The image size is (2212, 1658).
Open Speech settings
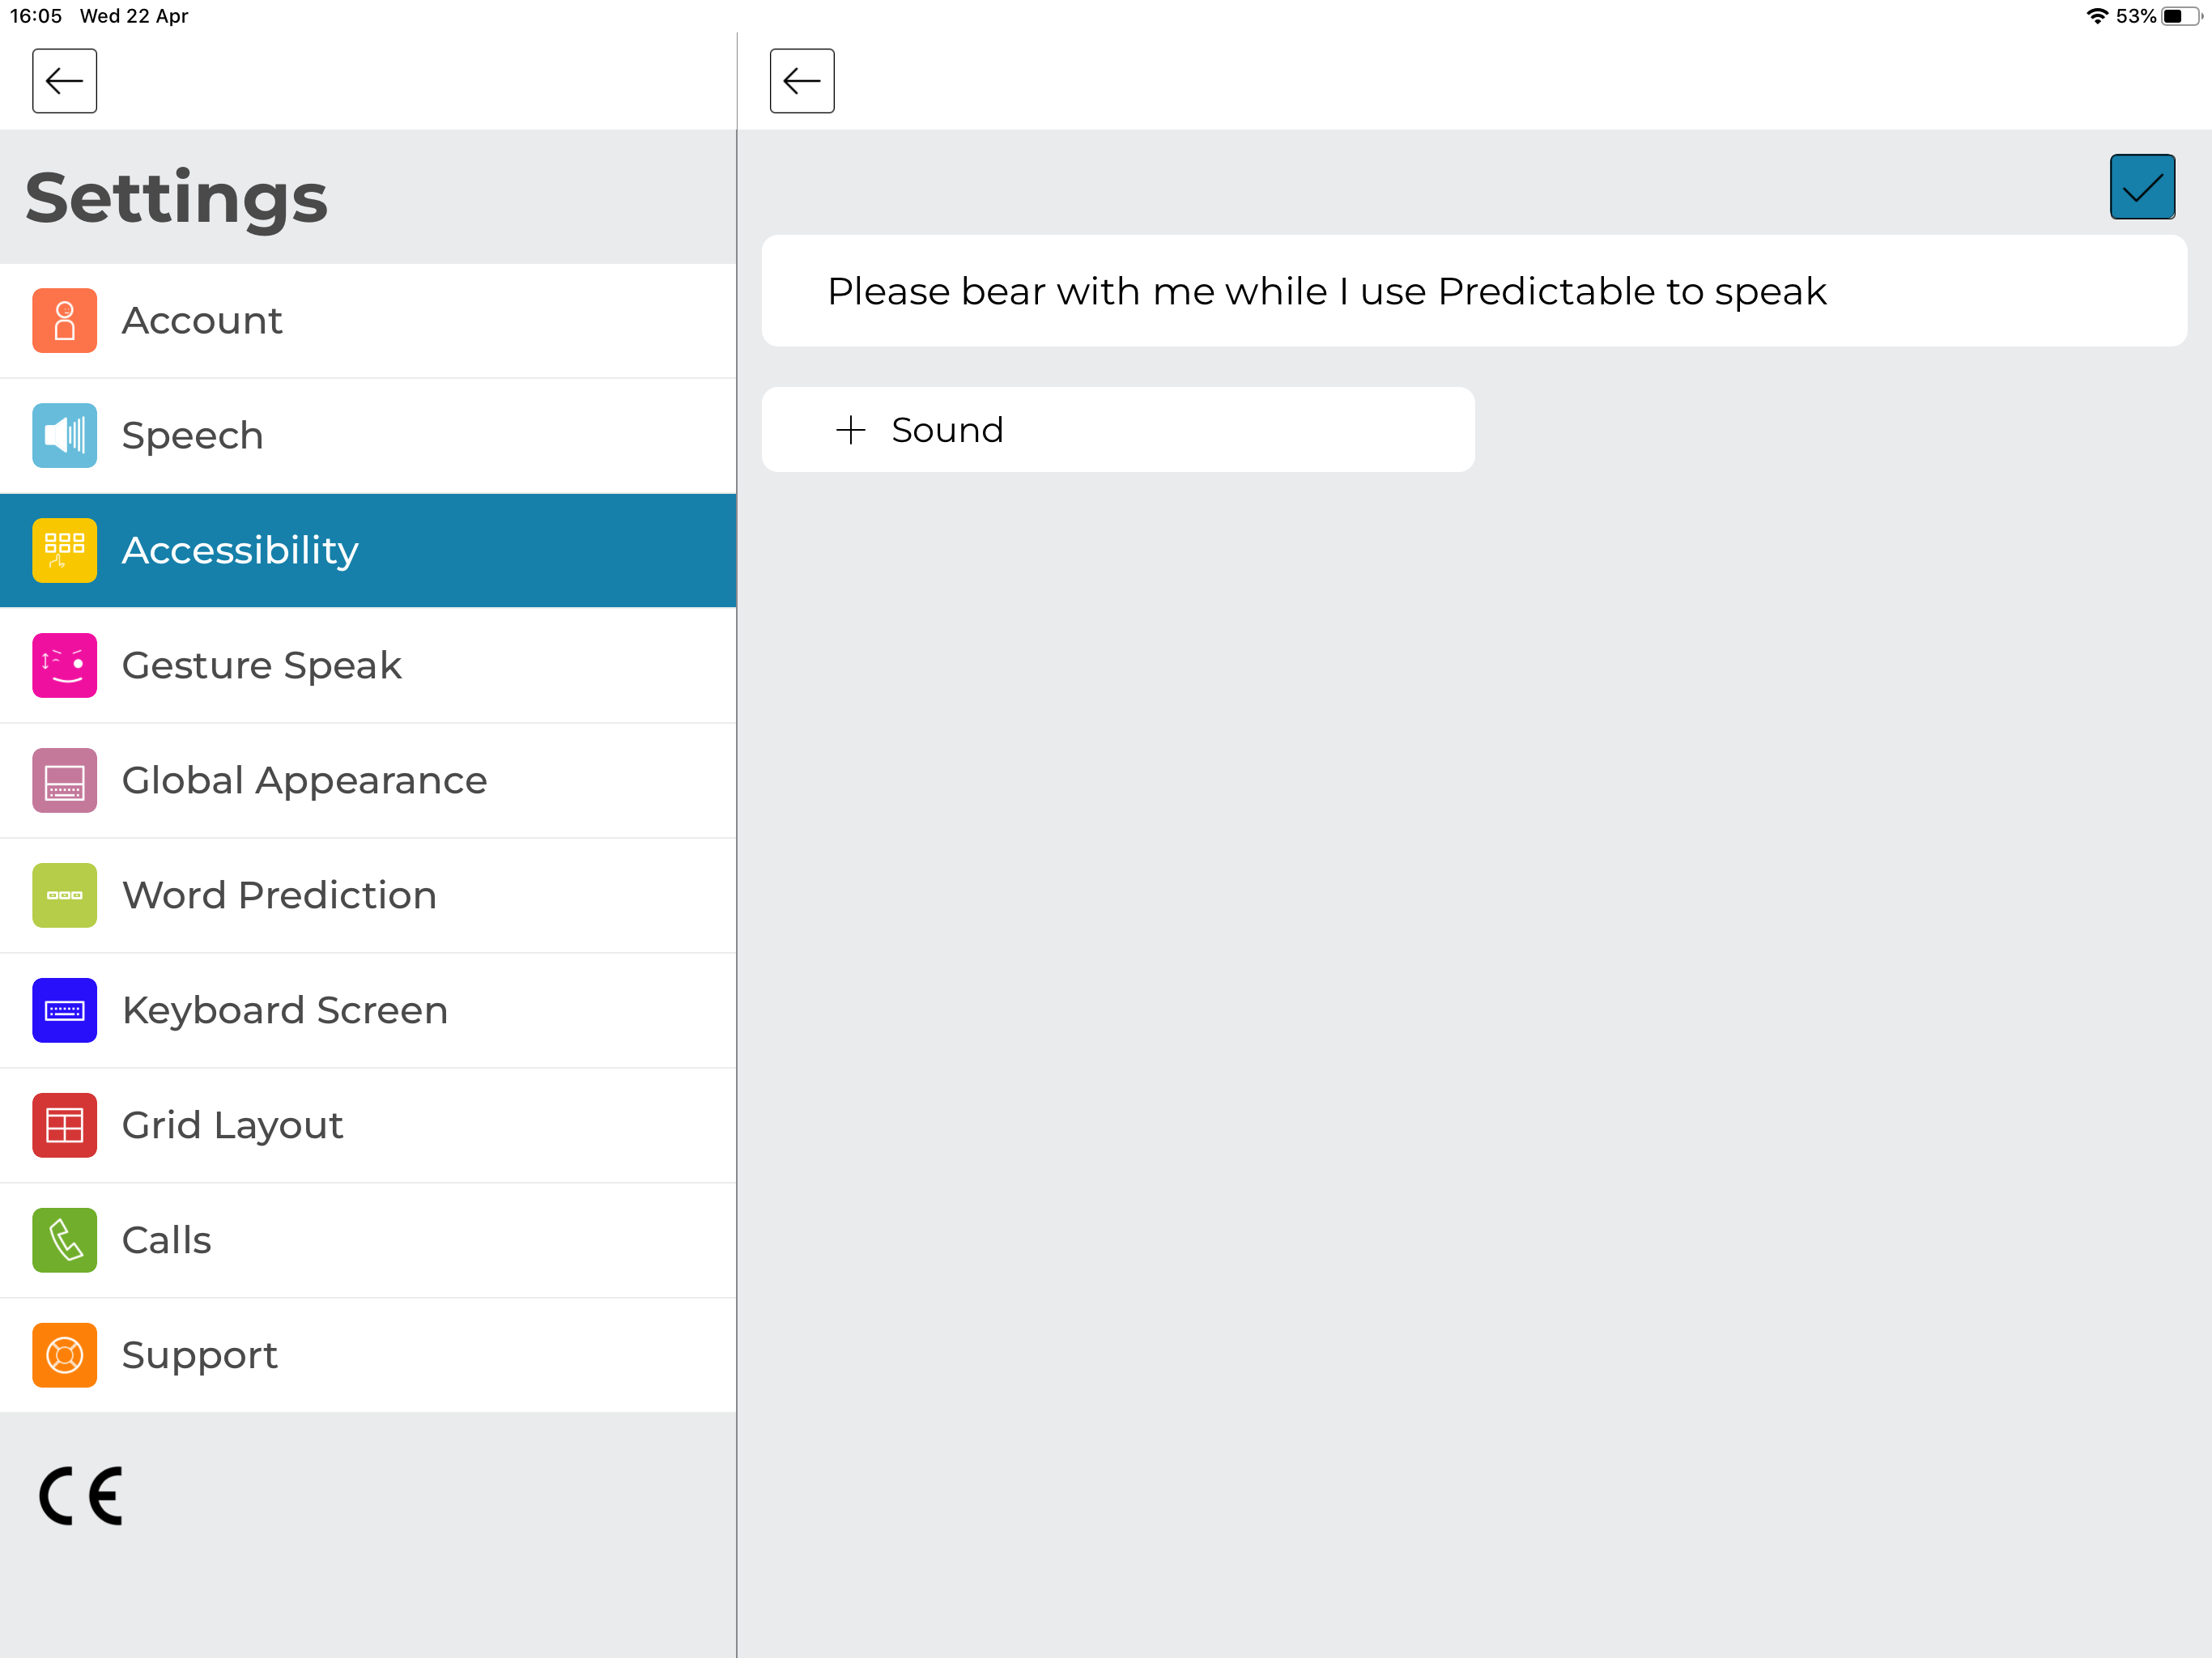pyautogui.click(x=368, y=436)
